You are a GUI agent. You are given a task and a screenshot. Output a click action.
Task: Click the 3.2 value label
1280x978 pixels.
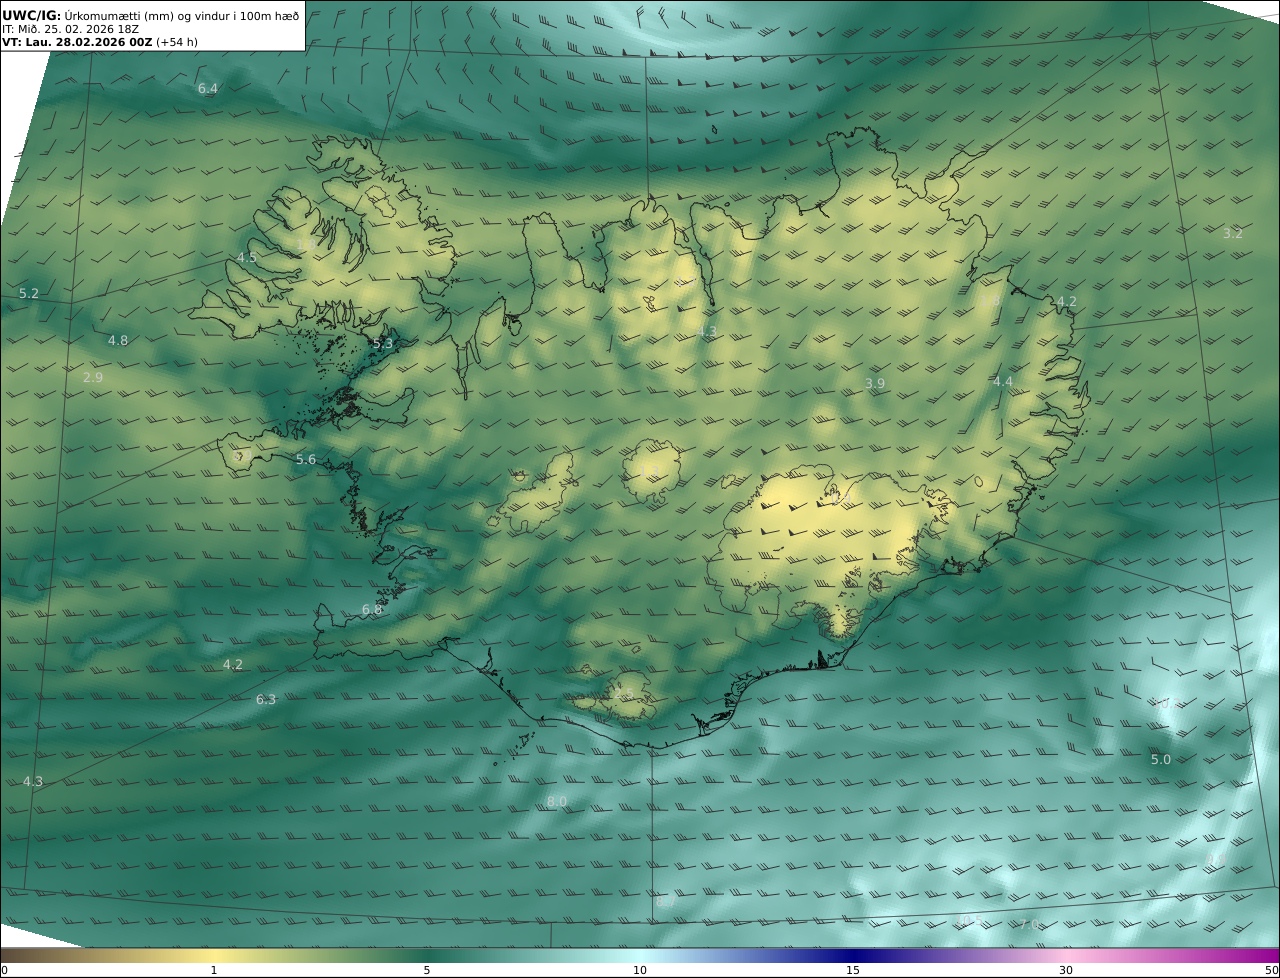click(x=1233, y=234)
